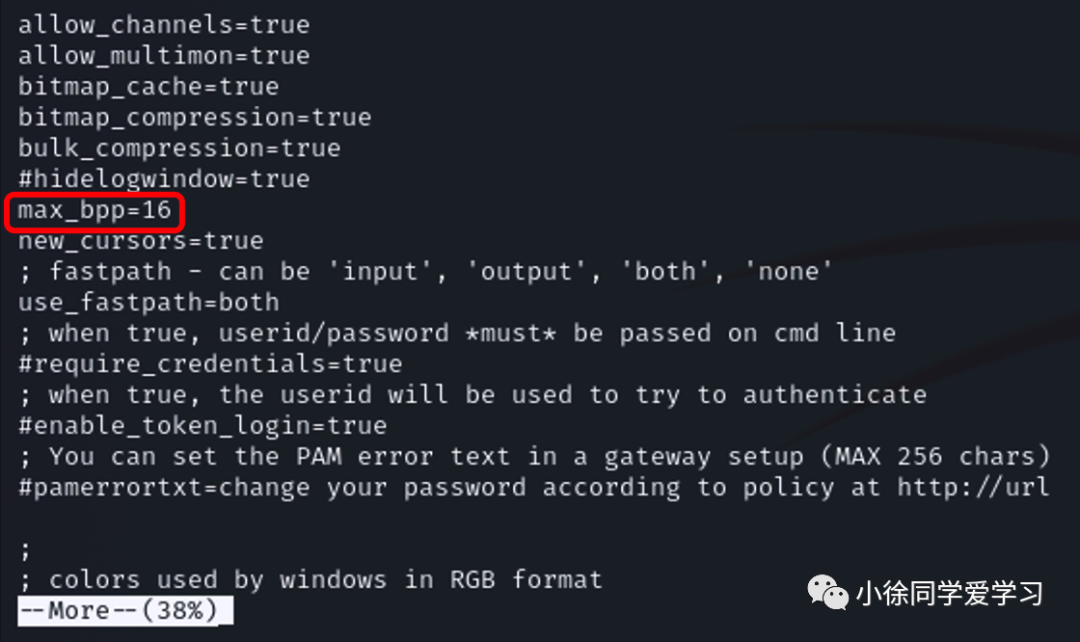Click the use_fastpath=both line

(x=149, y=302)
